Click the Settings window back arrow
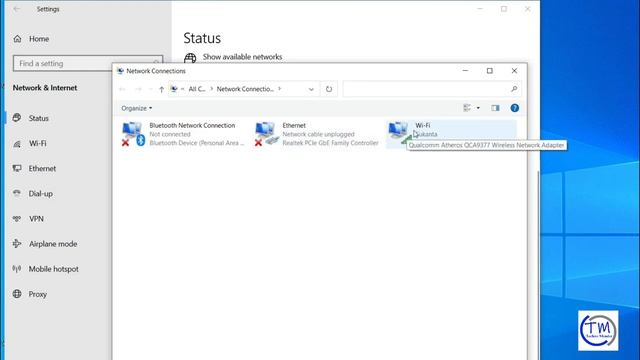This screenshot has height=360, width=640. click(17, 9)
